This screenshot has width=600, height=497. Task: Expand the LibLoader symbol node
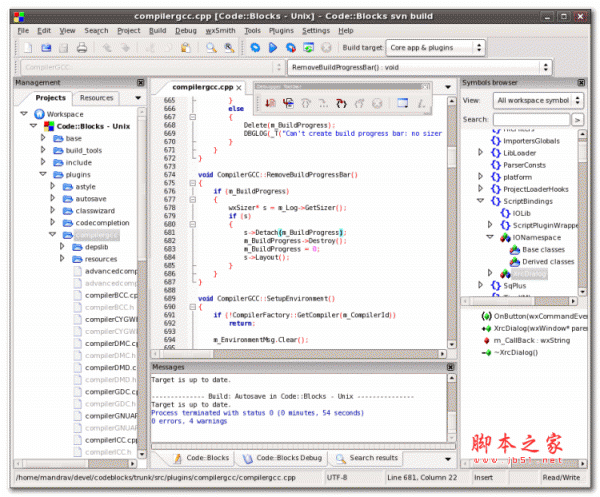tap(481, 153)
